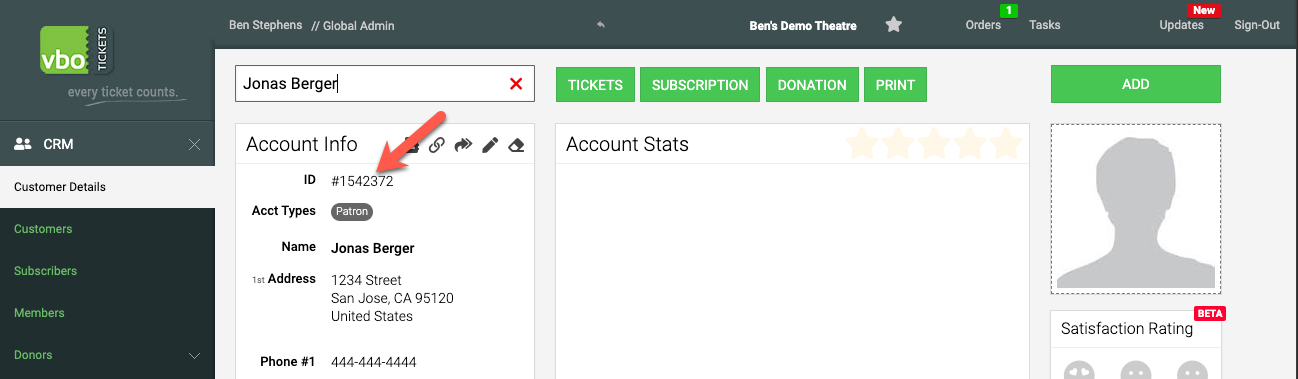Image resolution: width=1298 pixels, height=379 pixels.
Task: Click the DONATION button
Action: [x=812, y=85]
